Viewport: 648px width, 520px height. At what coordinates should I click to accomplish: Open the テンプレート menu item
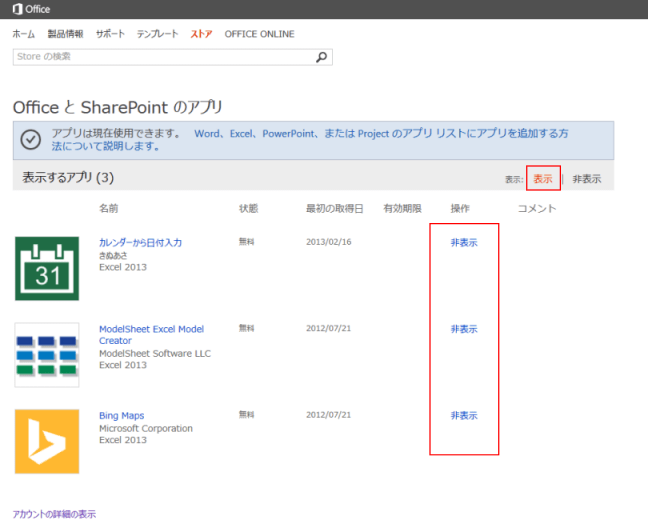(x=158, y=34)
